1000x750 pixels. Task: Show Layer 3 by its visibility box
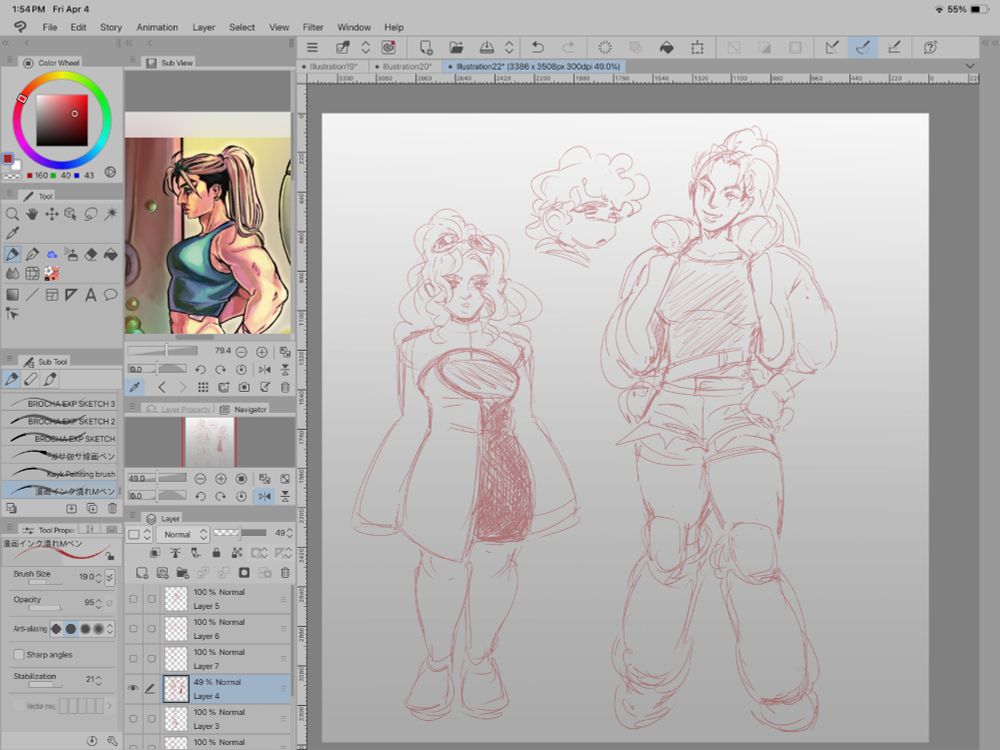[133, 718]
